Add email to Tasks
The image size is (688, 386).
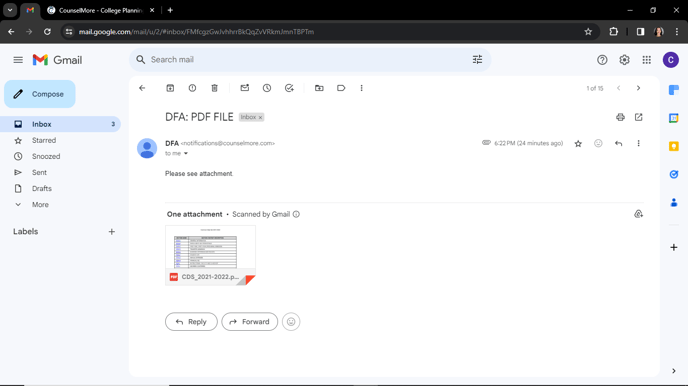click(x=289, y=88)
